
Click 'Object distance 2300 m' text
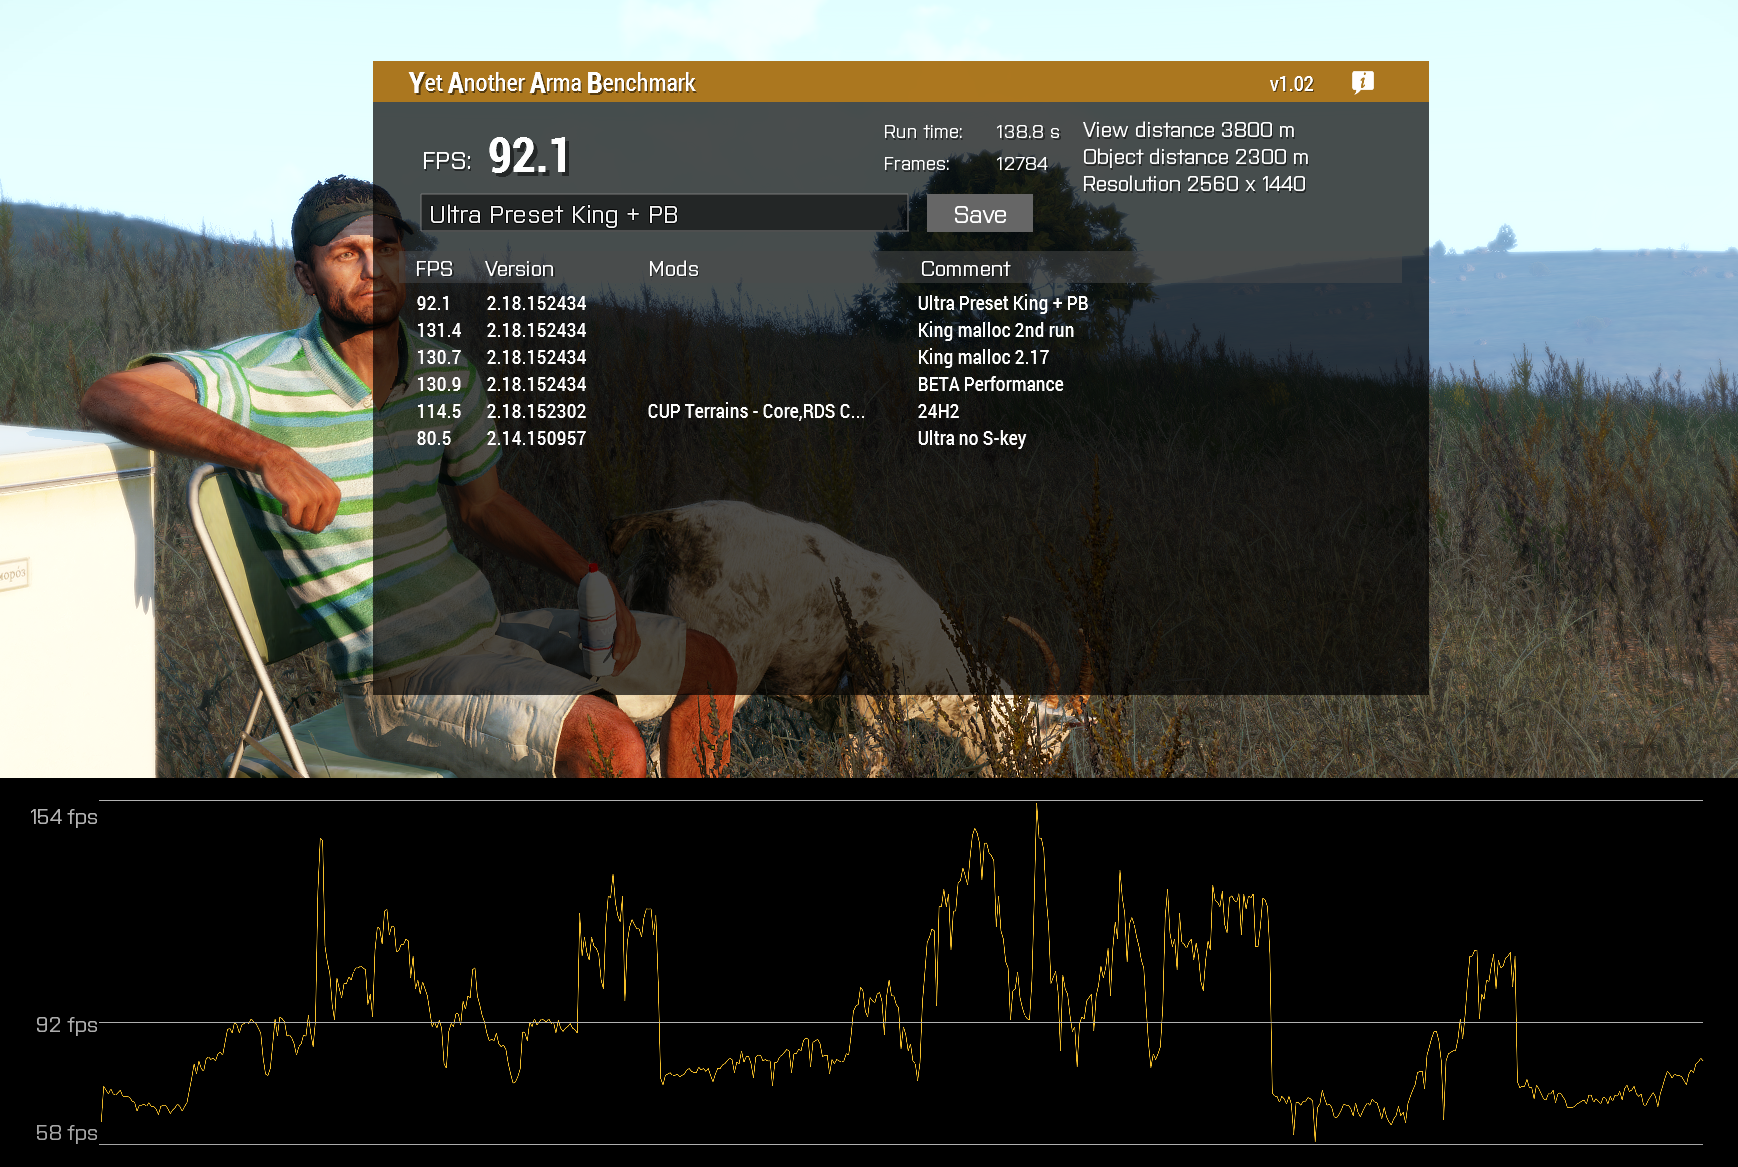pyautogui.click(x=1195, y=157)
